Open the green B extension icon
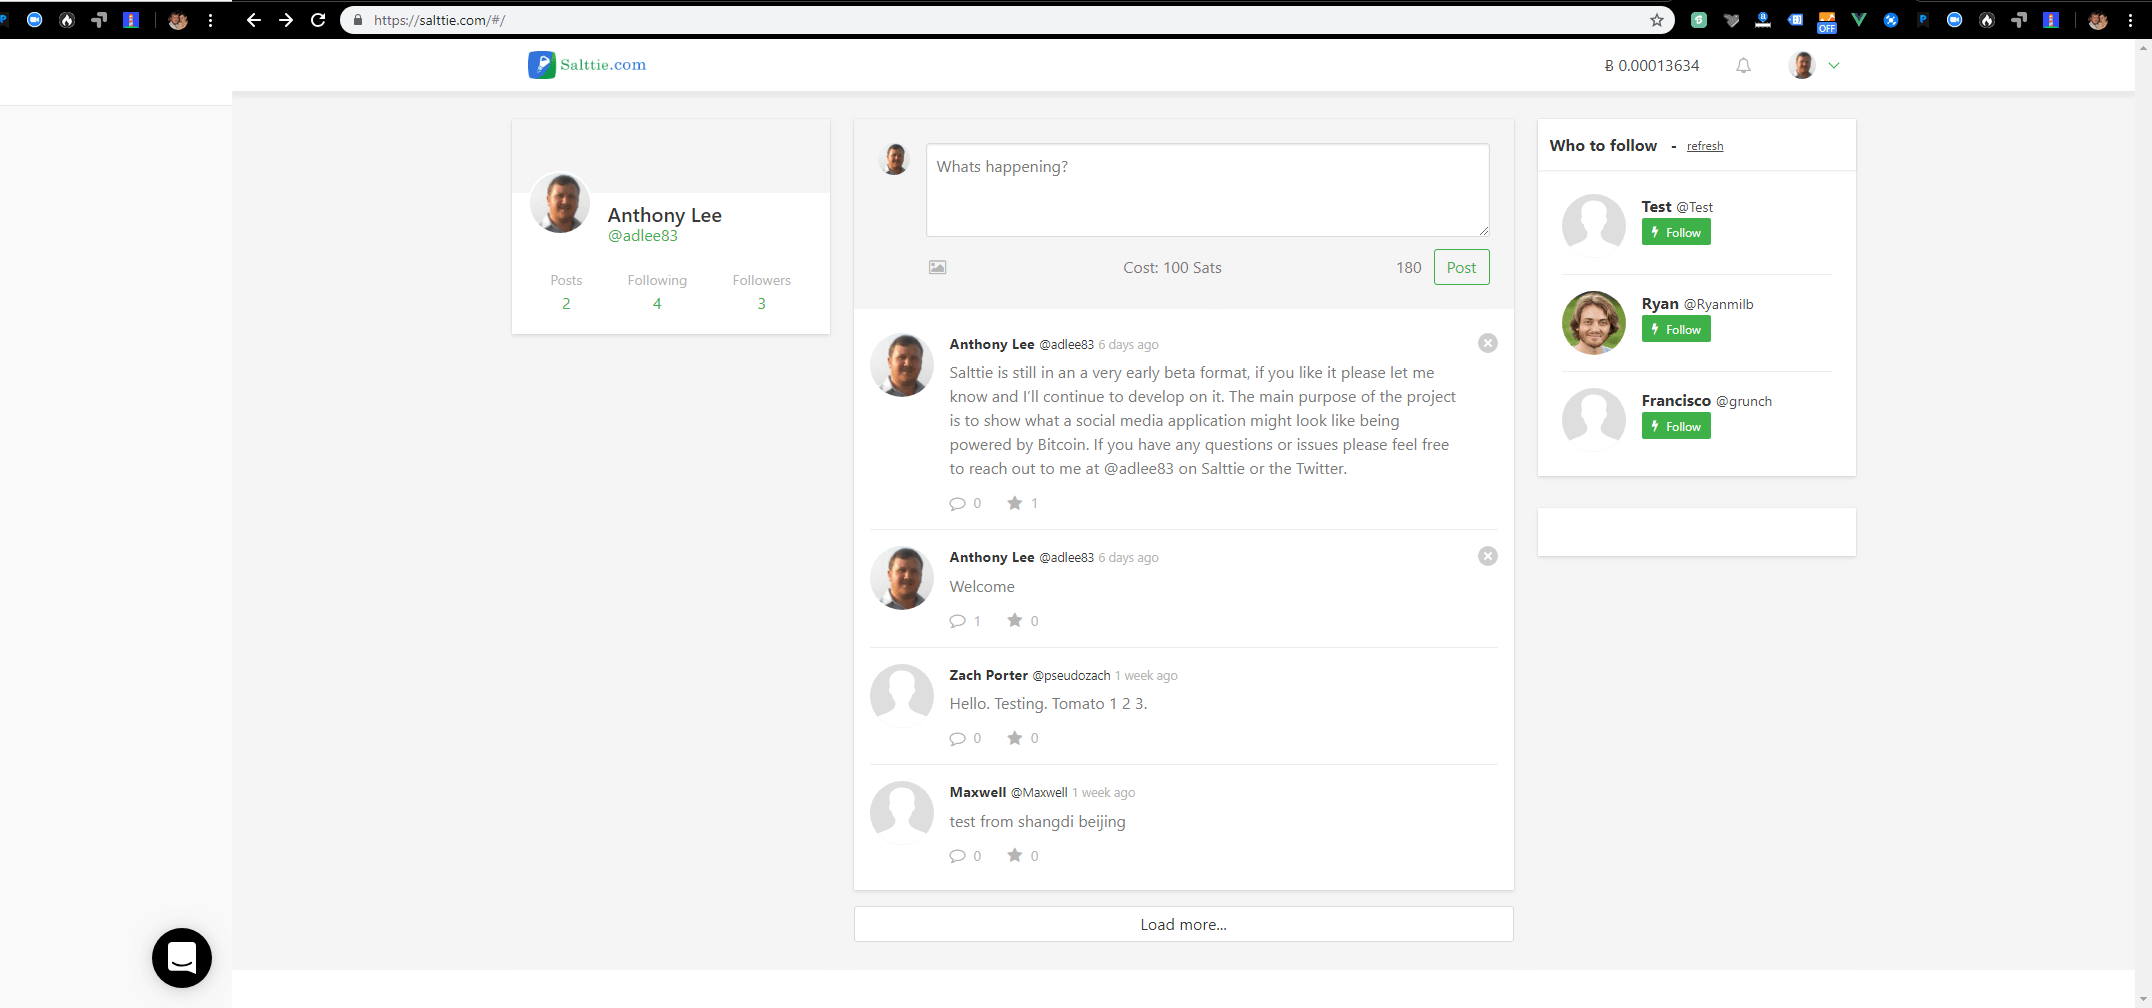The height and width of the screenshot is (1008, 2152). tap(1699, 20)
